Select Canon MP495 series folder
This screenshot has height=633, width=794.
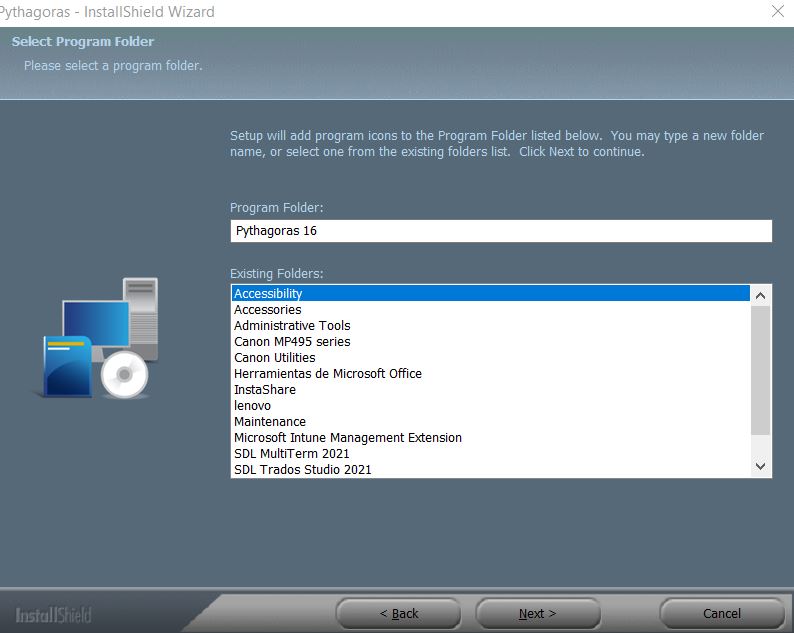[x=491, y=341]
